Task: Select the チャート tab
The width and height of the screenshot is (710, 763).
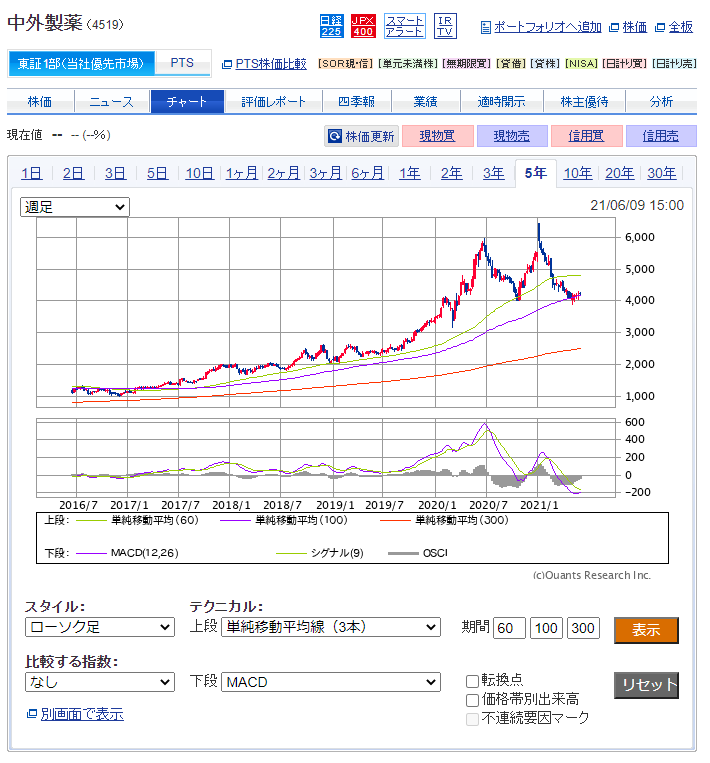Action: (x=187, y=101)
